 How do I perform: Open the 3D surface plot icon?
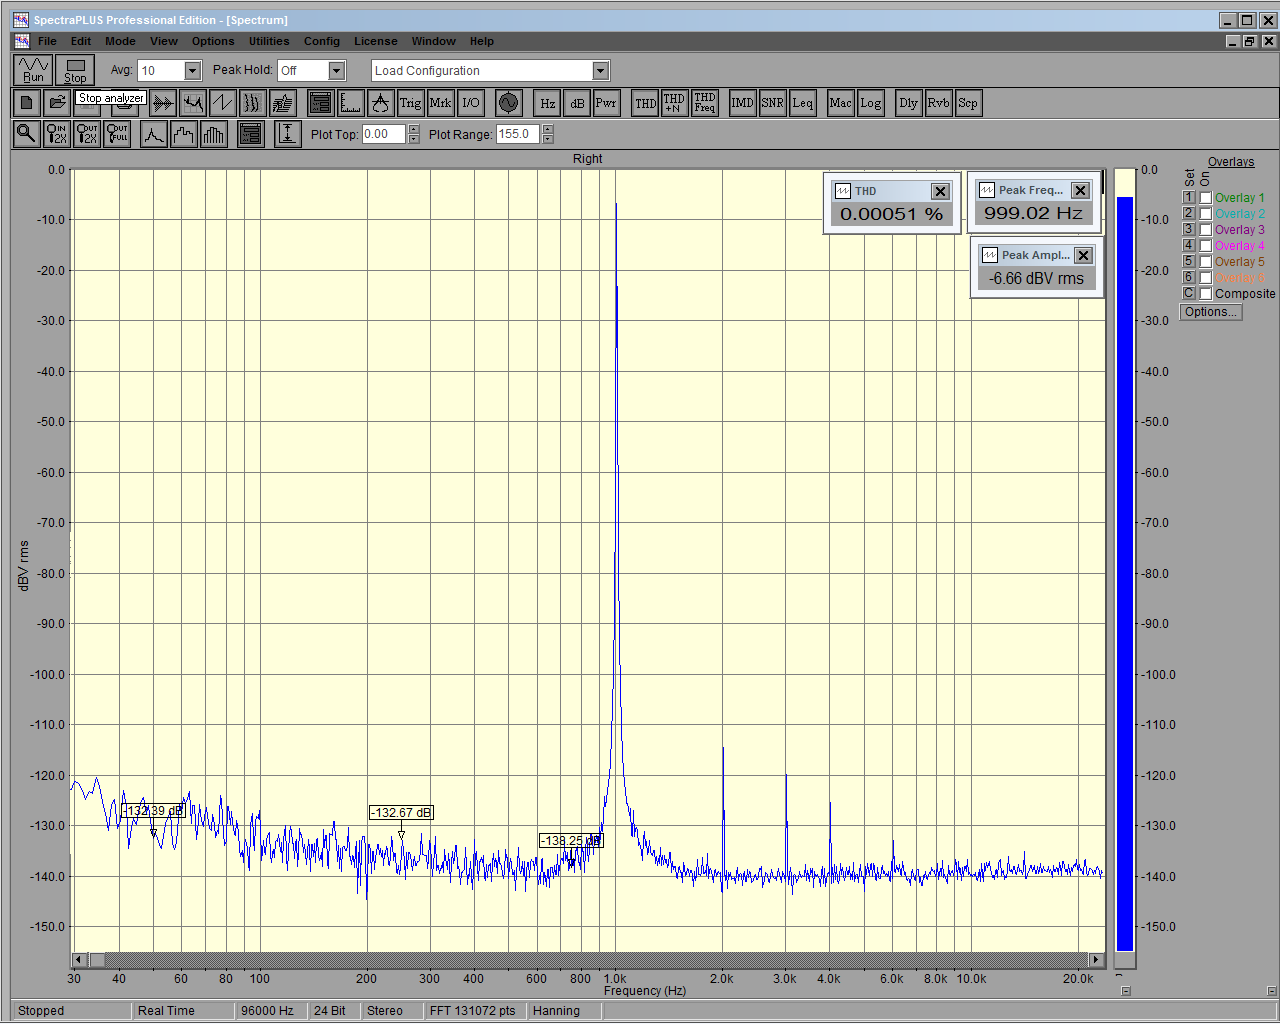coord(283,102)
